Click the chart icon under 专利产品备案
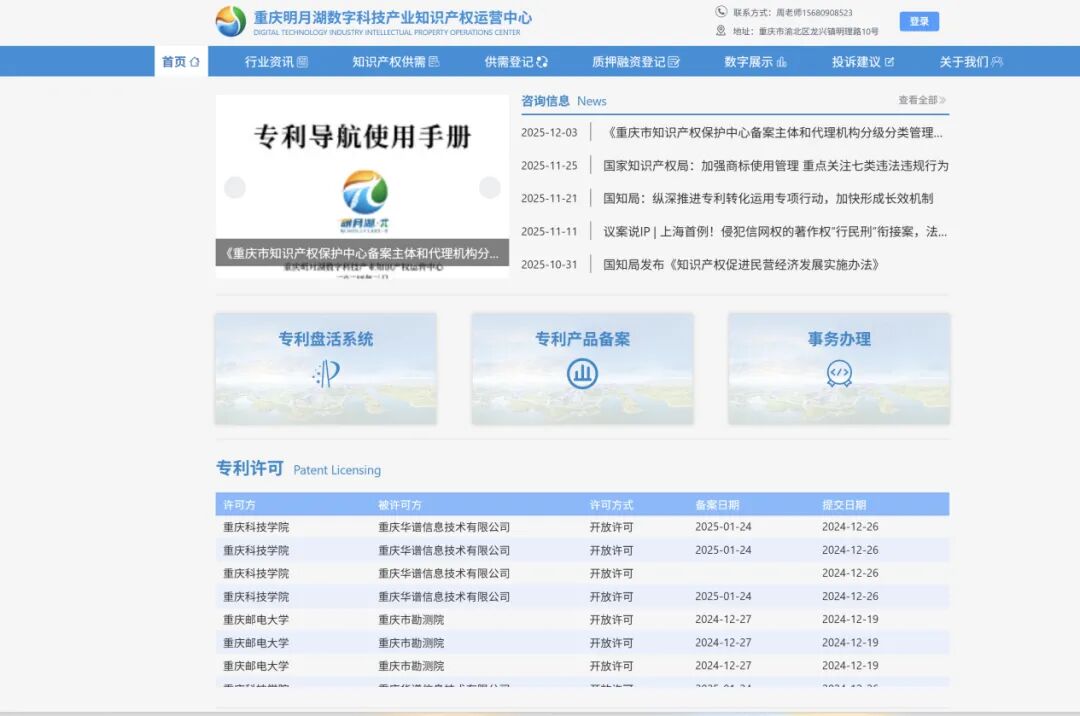Image resolution: width=1080 pixels, height=716 pixels. pyautogui.click(x=583, y=372)
